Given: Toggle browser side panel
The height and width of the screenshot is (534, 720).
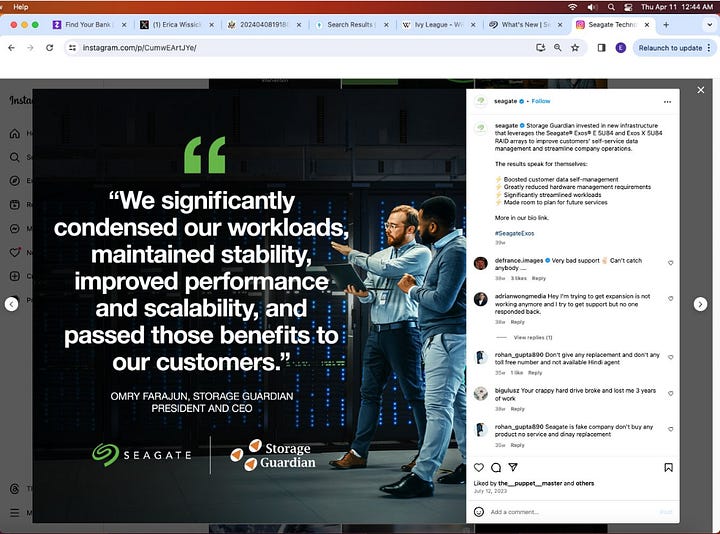Looking at the screenshot, I should click(x=601, y=48).
